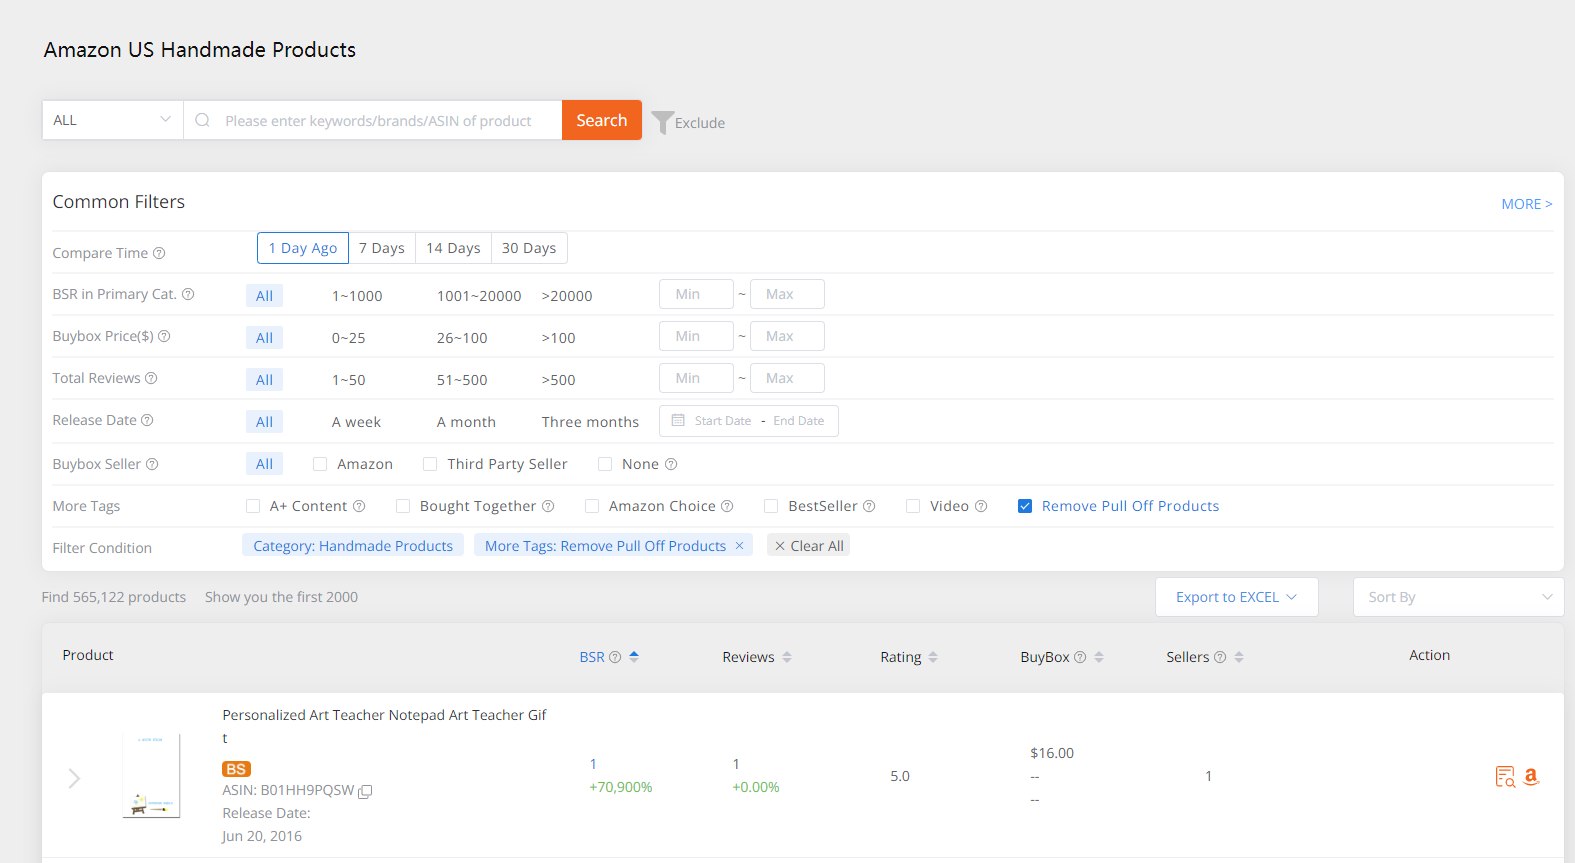Select the 7 Days compare time tab

click(382, 248)
